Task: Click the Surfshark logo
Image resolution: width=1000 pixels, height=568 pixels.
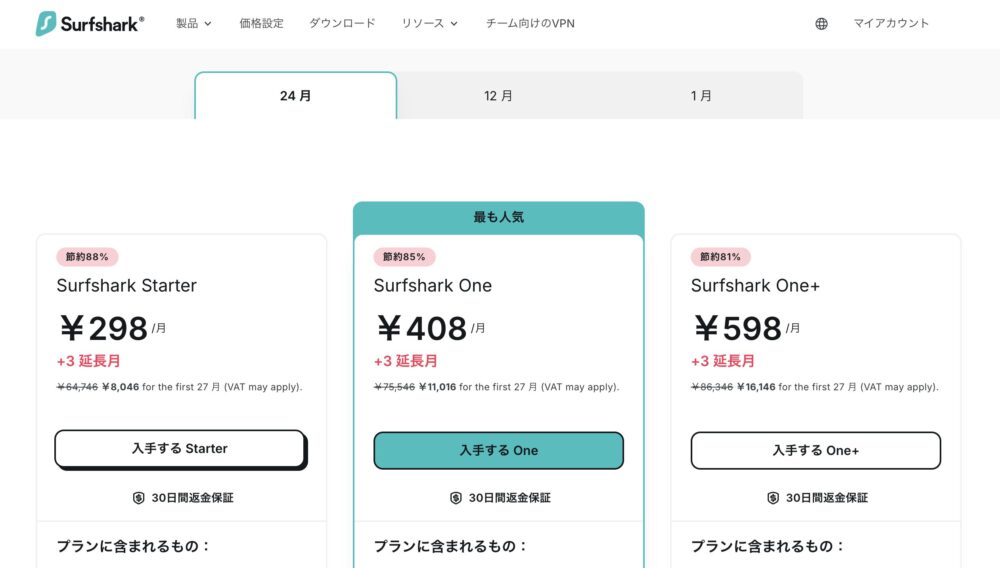Action: coord(90,24)
